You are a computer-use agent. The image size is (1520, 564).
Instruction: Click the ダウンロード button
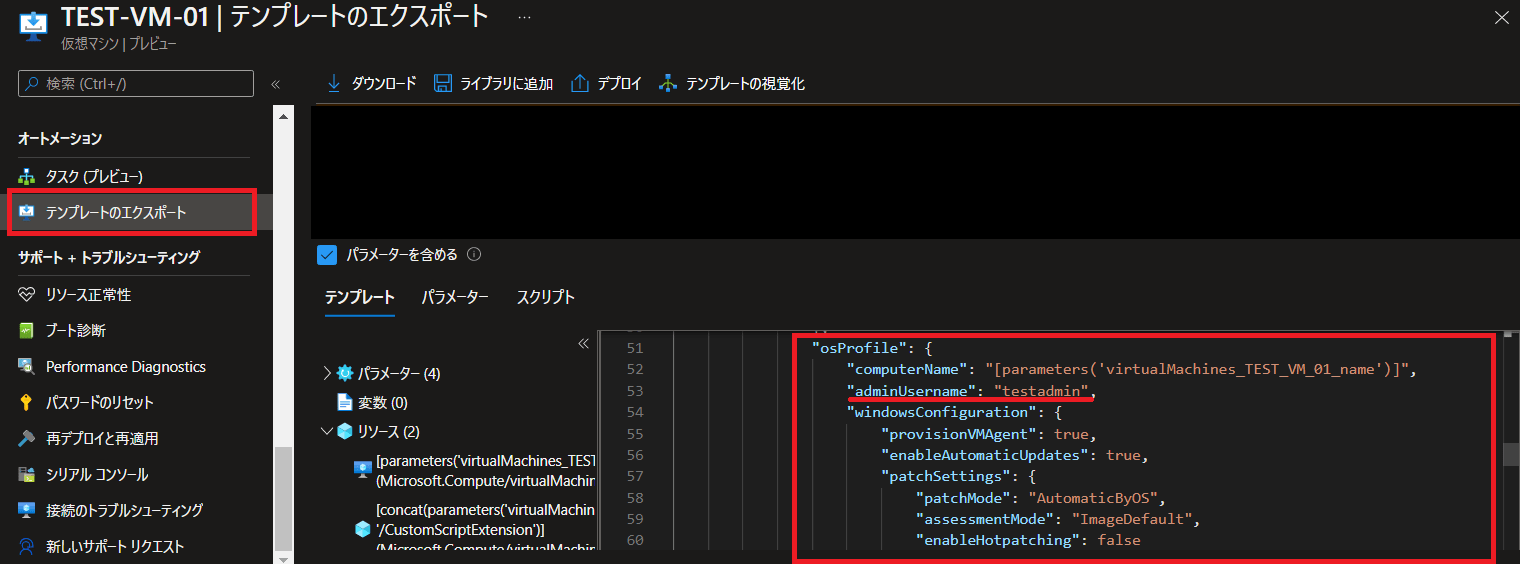tap(371, 84)
